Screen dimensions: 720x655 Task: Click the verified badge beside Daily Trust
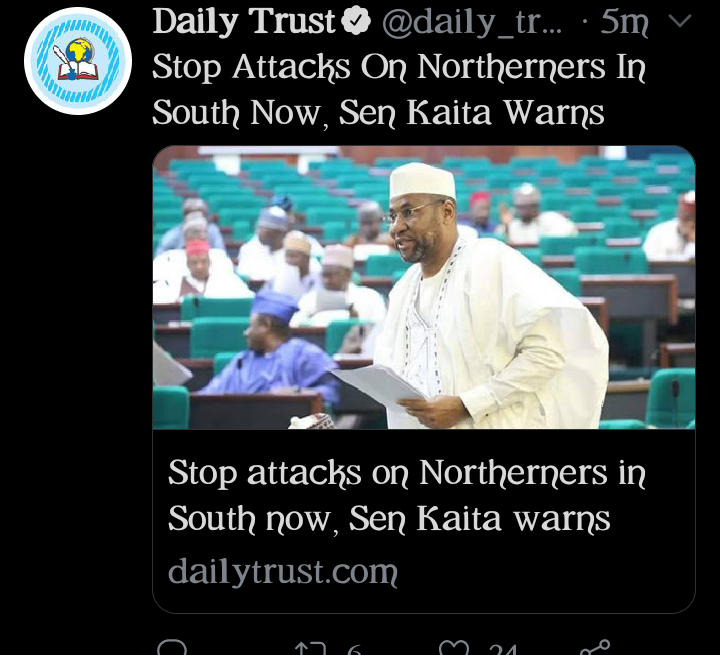[356, 21]
